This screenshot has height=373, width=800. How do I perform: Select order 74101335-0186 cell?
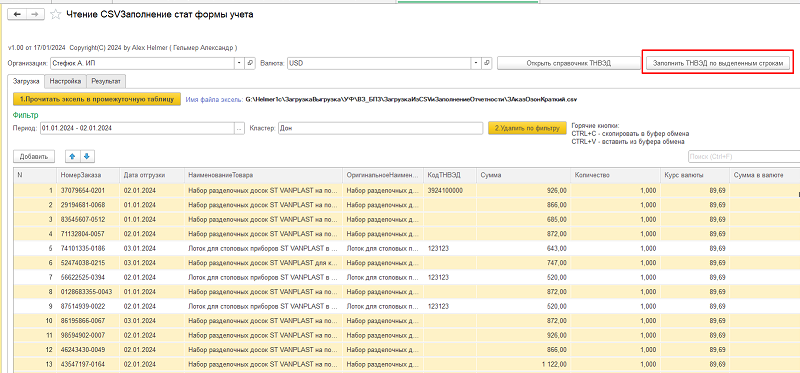(x=88, y=248)
